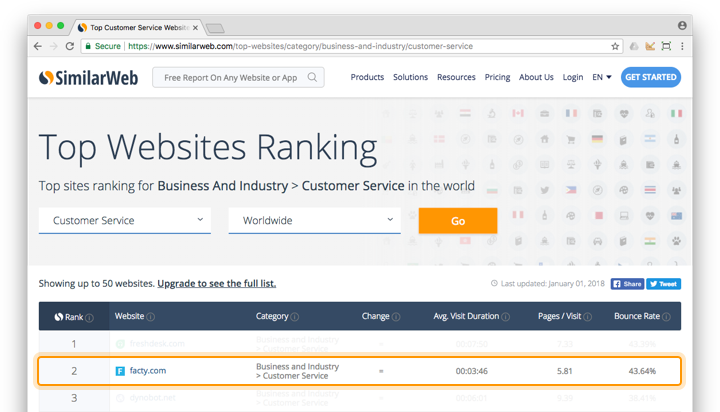This screenshot has height=412, width=720.
Task: Go to the Pricing page
Action: point(497,77)
